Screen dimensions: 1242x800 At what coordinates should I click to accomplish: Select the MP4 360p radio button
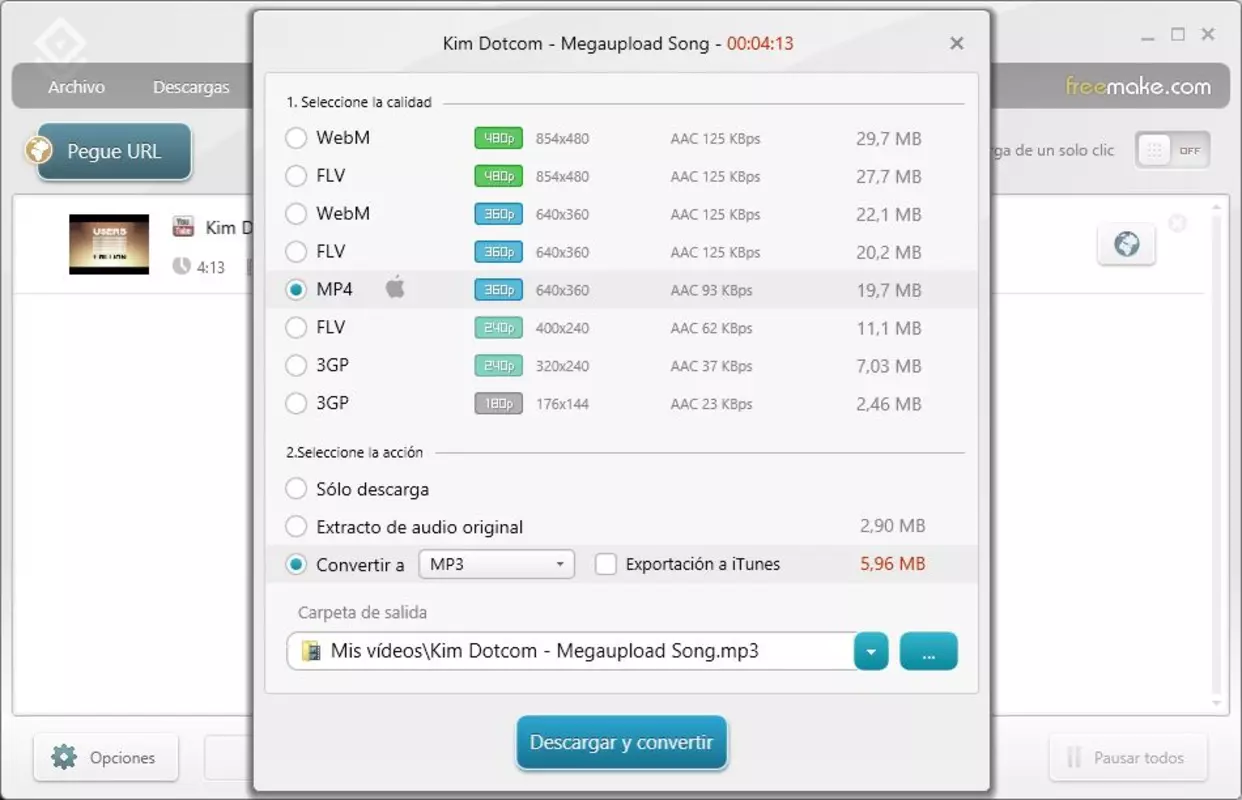coord(296,290)
